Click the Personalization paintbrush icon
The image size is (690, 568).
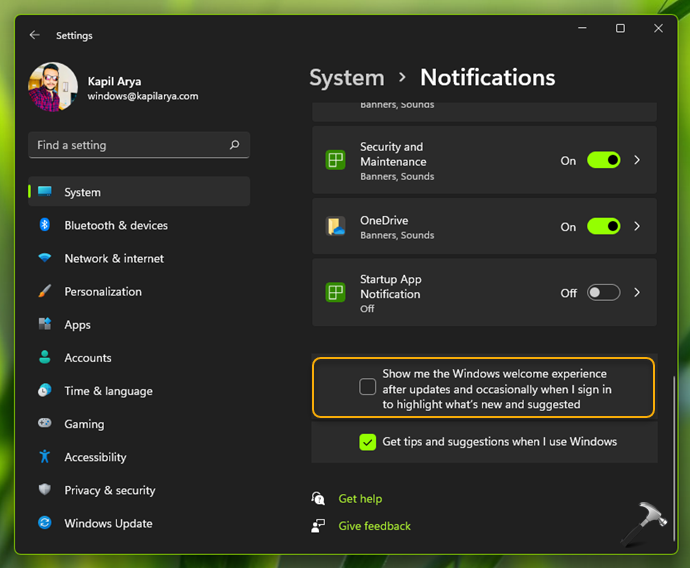(x=45, y=292)
